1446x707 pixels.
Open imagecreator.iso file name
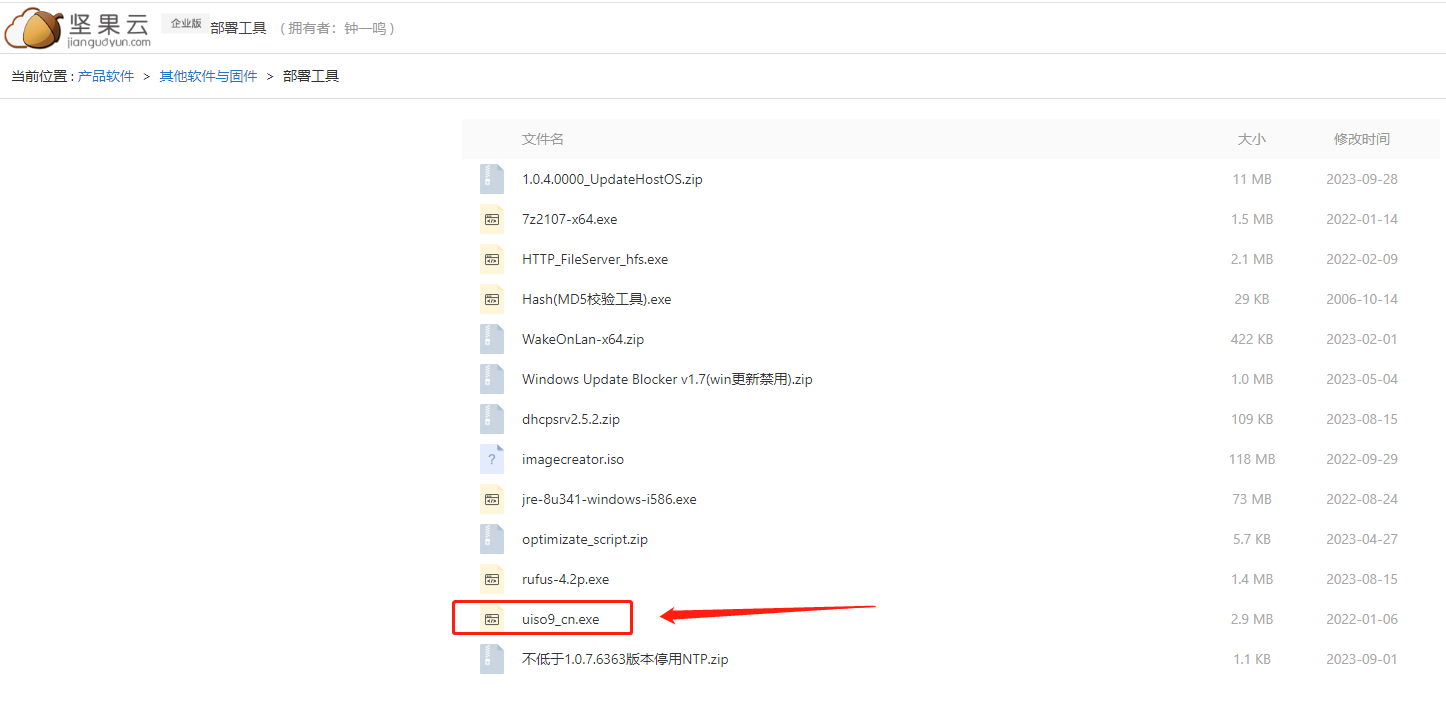point(573,459)
